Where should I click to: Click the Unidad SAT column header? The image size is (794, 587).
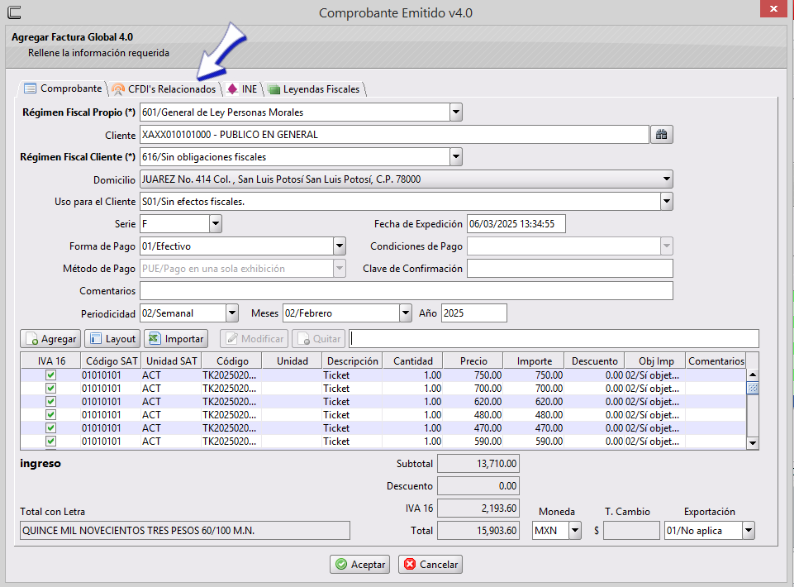coord(171,361)
